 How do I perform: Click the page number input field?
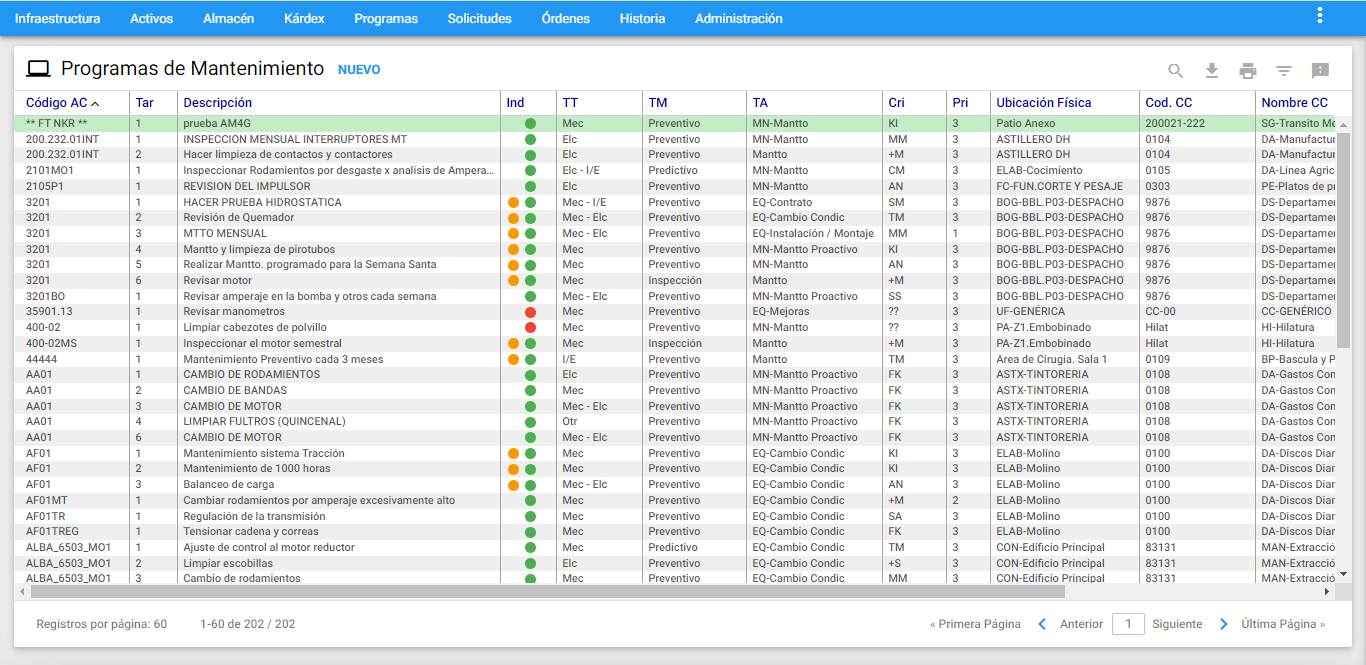(1128, 624)
